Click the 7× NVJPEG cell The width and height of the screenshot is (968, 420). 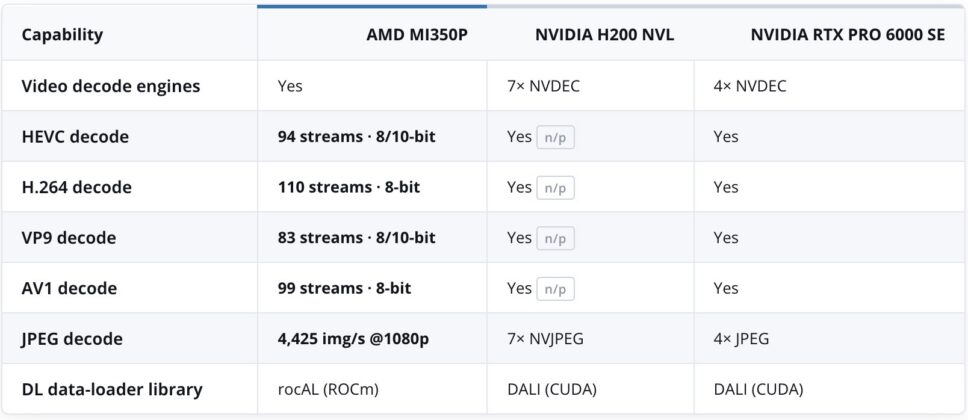[545, 339]
